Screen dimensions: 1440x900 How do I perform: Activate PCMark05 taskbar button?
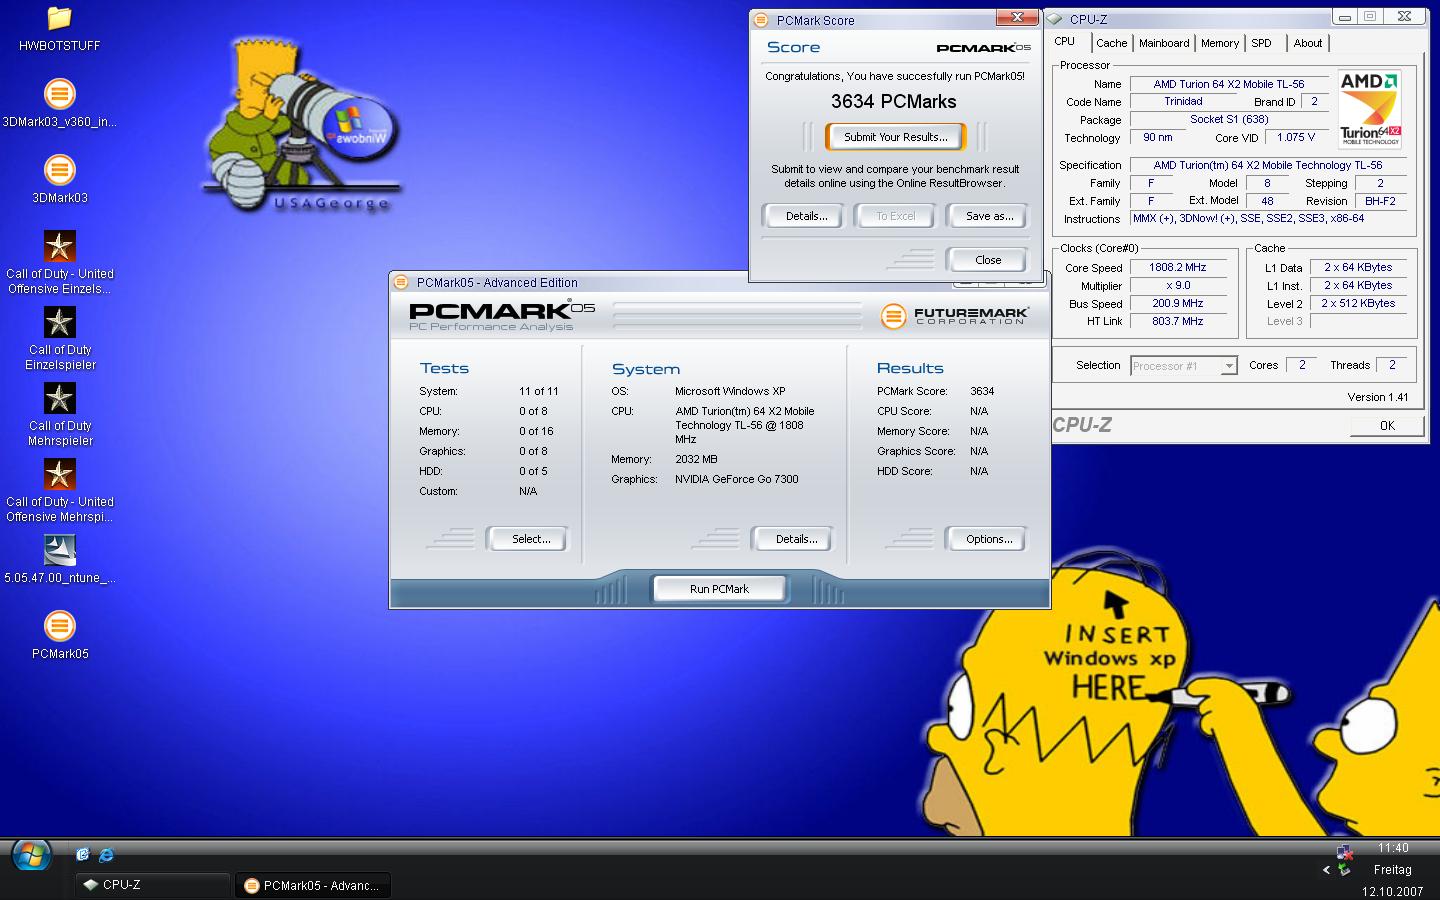coord(312,885)
